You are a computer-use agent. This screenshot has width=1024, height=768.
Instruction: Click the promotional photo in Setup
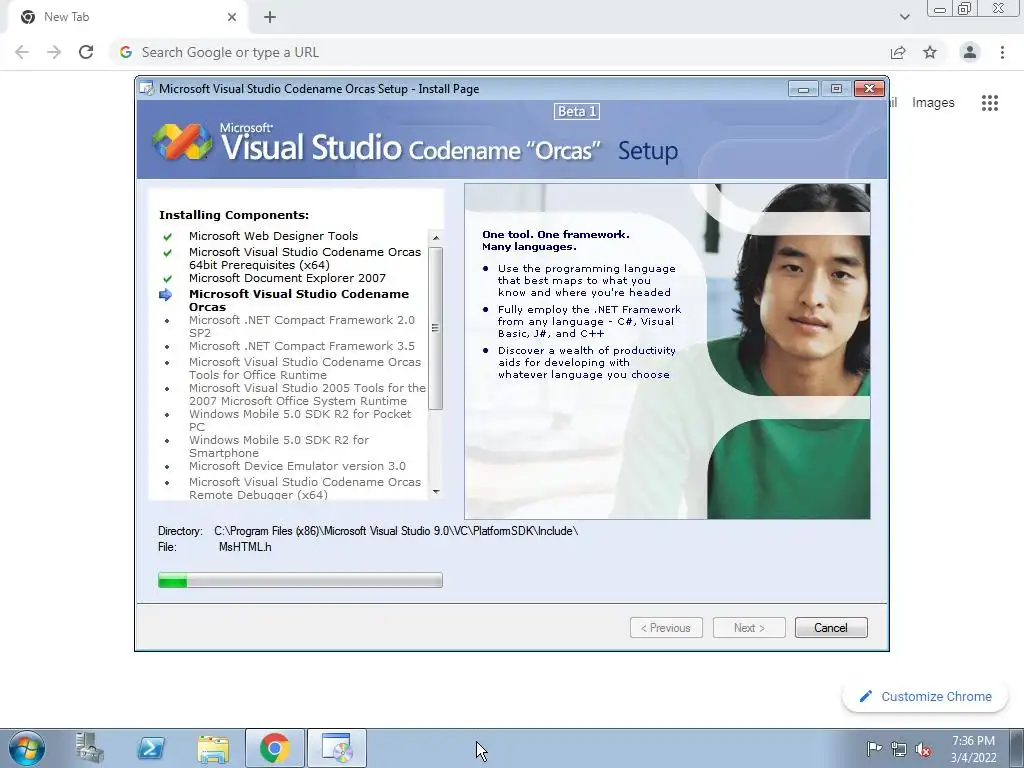pos(667,351)
